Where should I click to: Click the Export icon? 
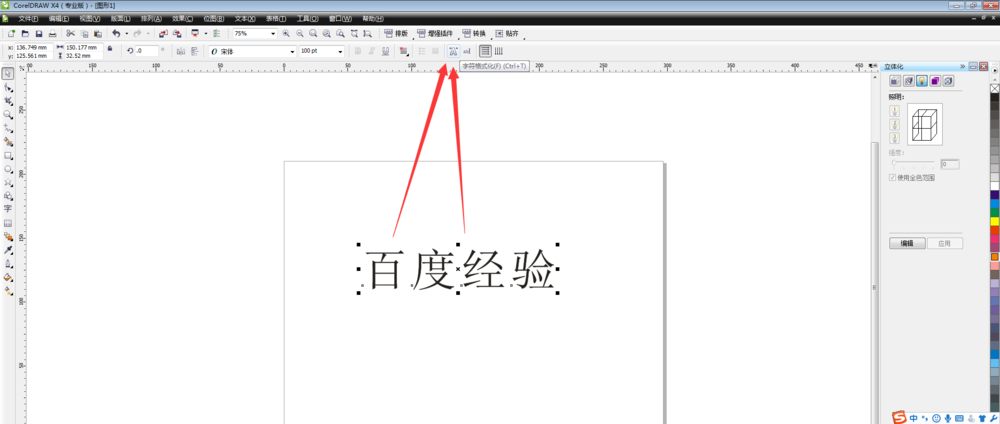[x=176, y=33]
